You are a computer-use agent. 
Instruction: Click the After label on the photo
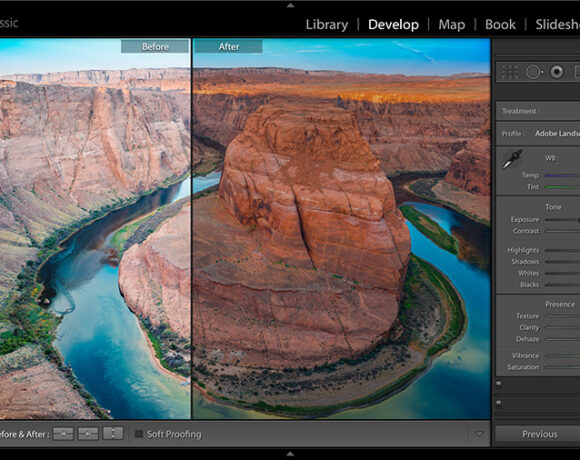point(229,47)
